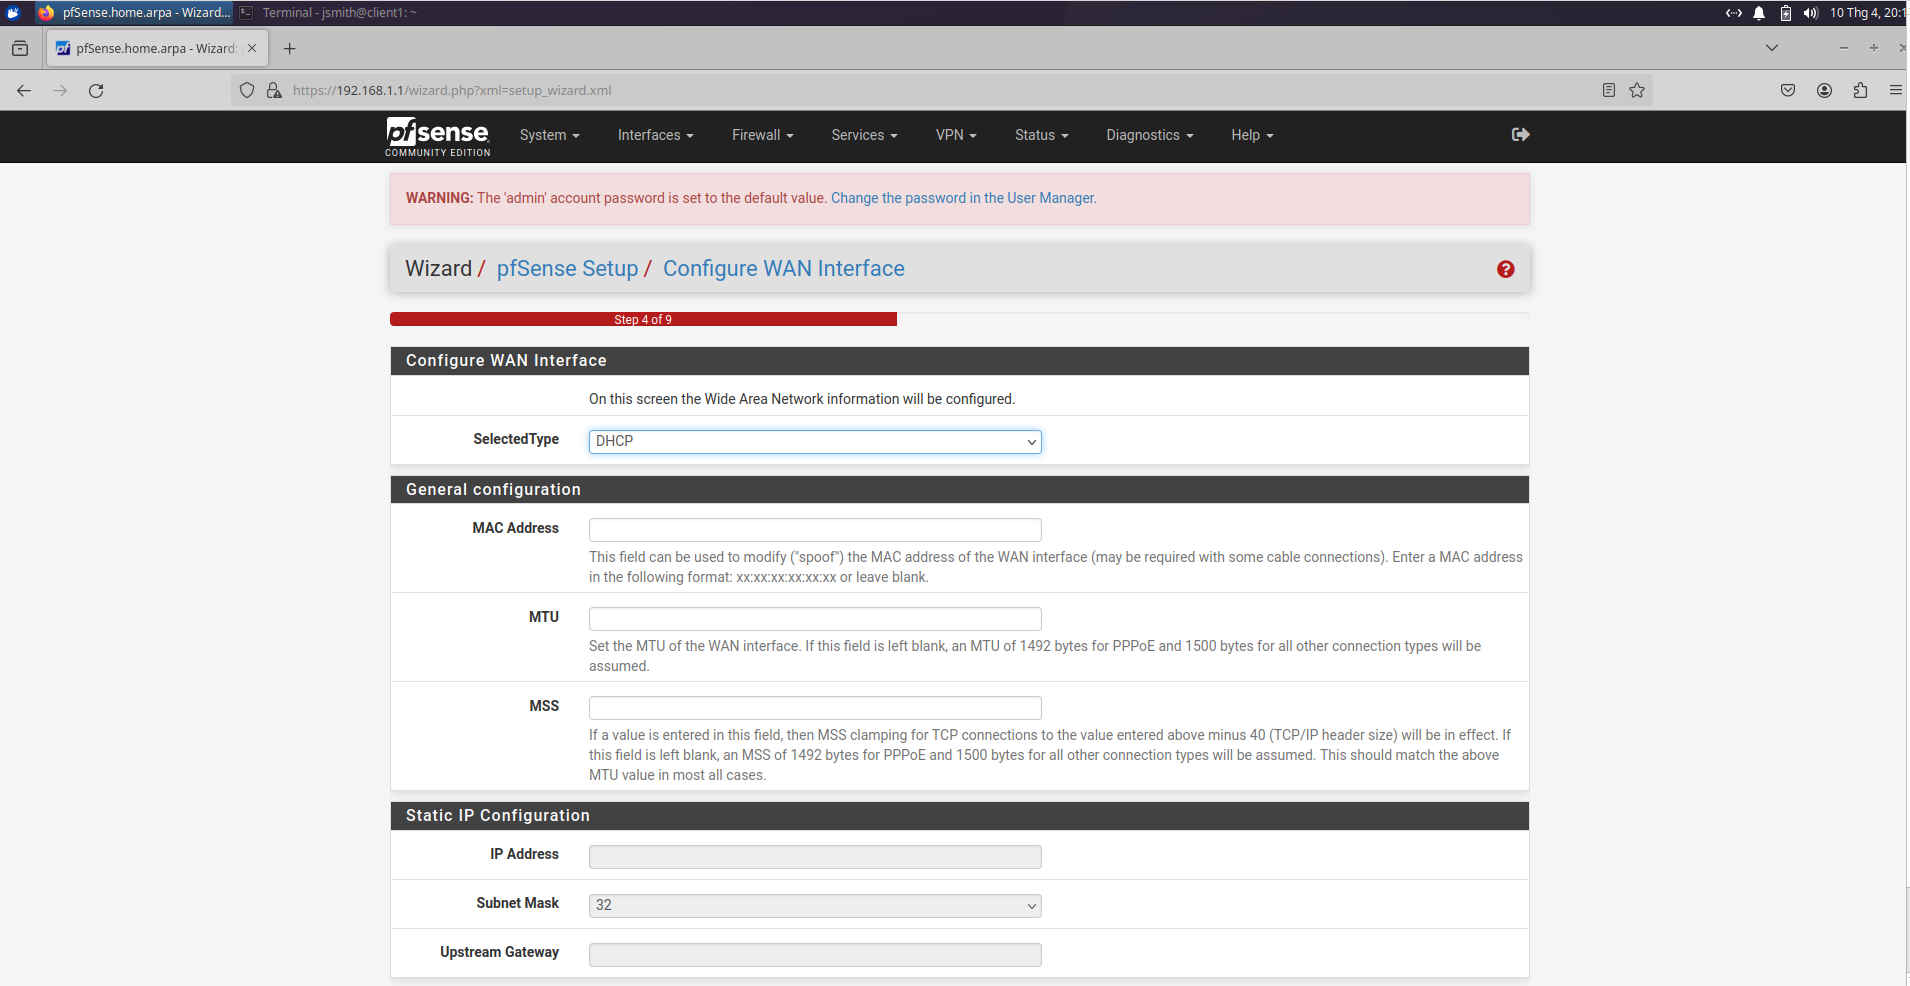Open the red help question mark icon
1910x986 pixels.
[1505, 269]
